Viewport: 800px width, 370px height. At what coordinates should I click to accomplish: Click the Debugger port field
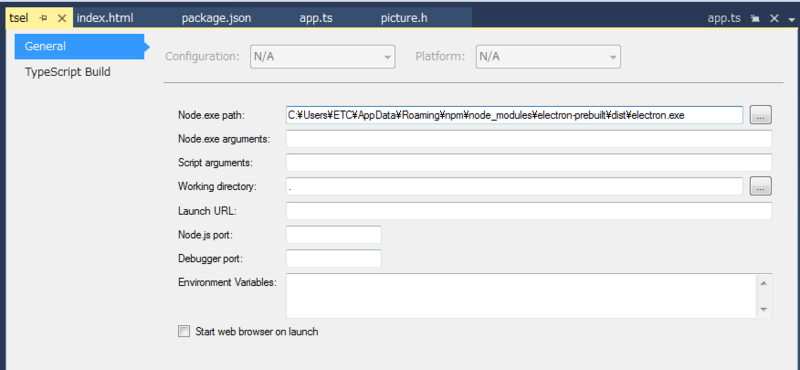coord(334,258)
